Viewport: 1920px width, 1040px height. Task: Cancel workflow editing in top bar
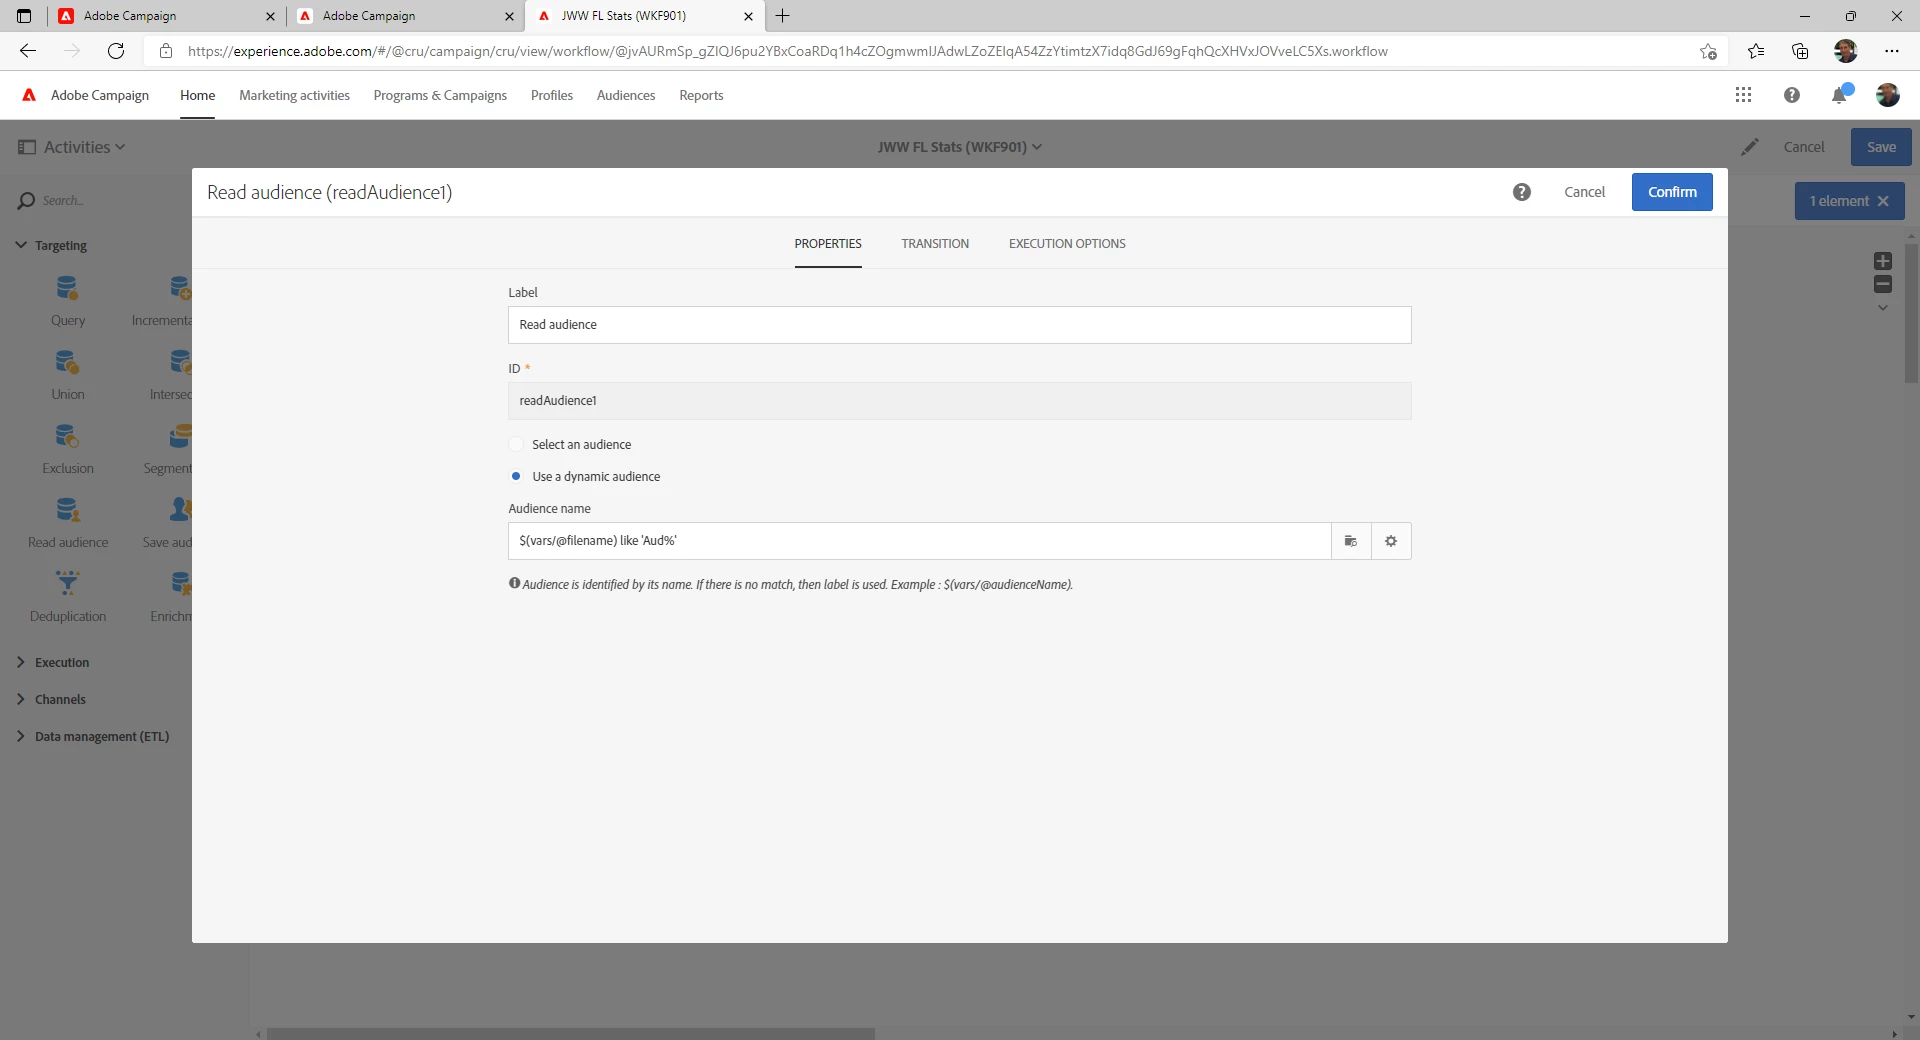[1804, 147]
